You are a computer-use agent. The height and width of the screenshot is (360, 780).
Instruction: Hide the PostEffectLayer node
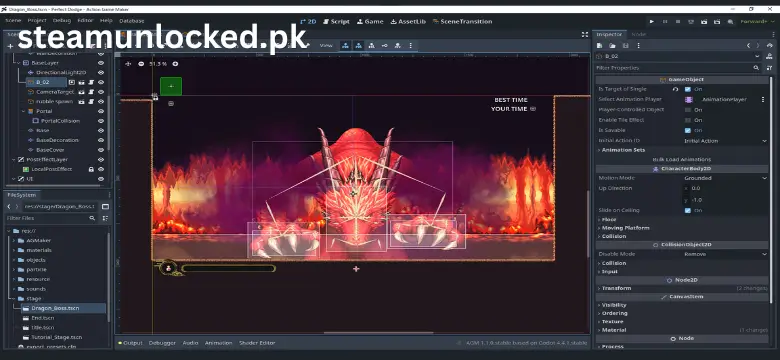(x=101, y=160)
